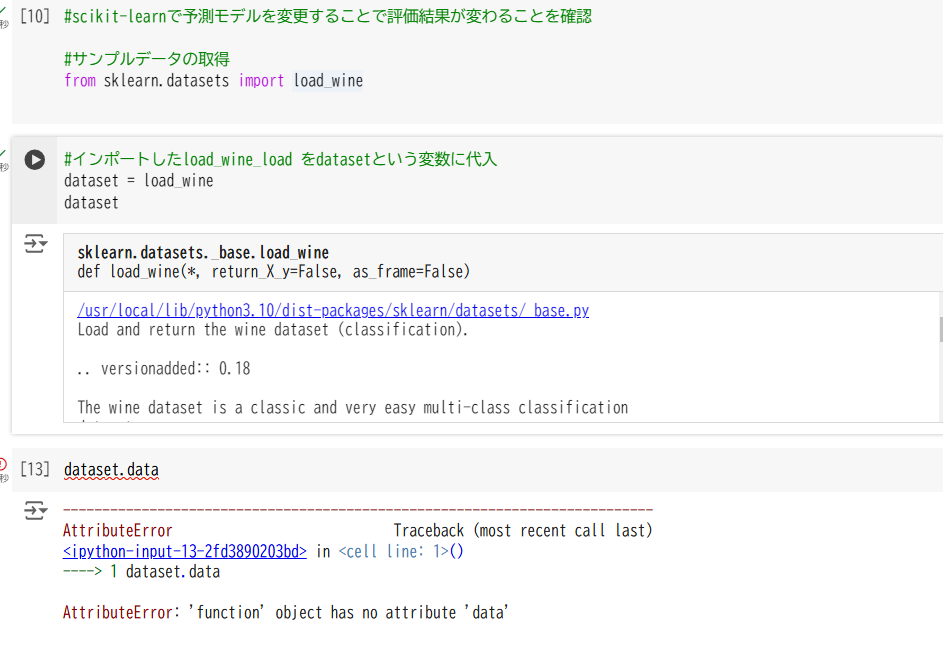Click the red error status icon for cell 13
Image resolution: width=943 pixels, height=646 pixels.
(x=3, y=463)
